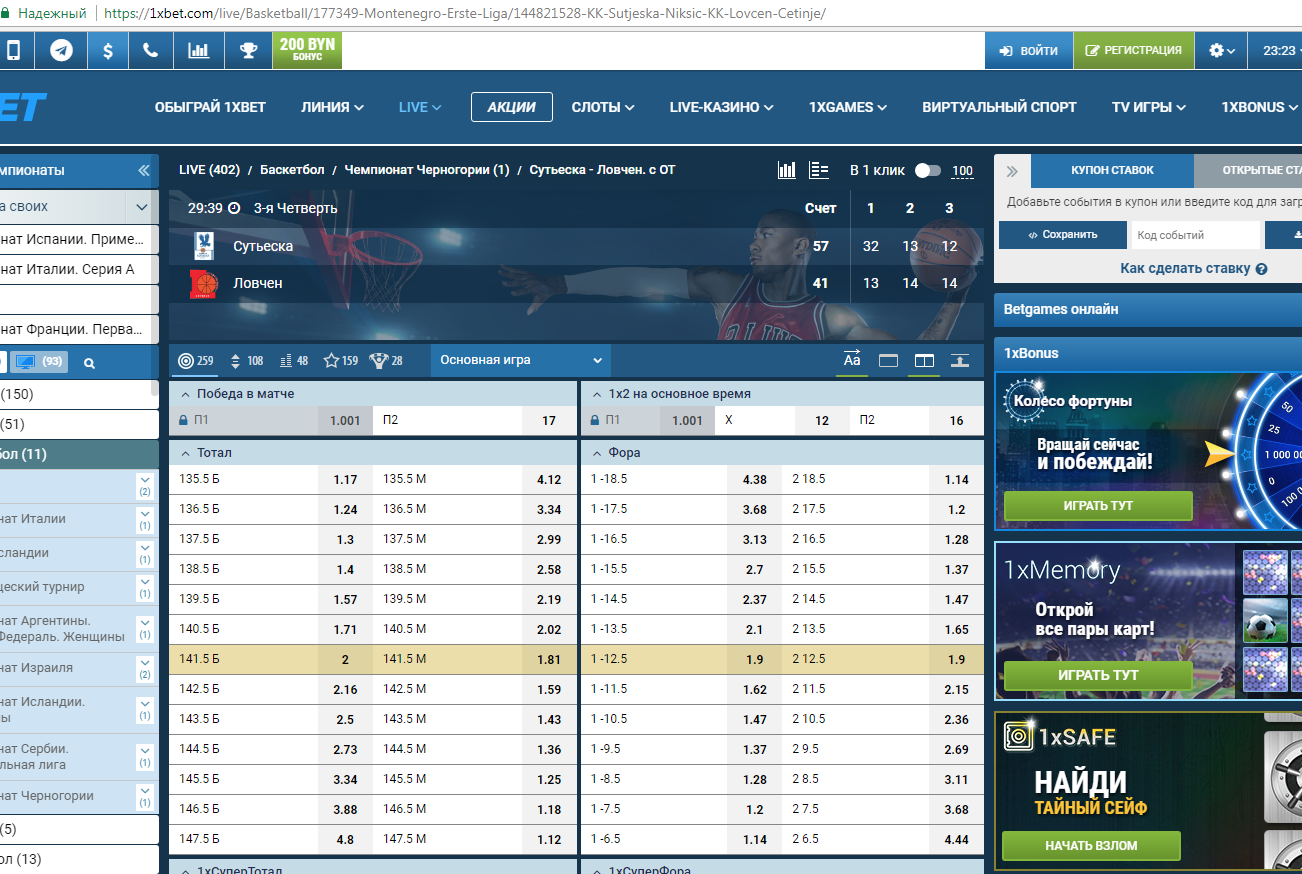Click 'Играть тут' under 1xMemory
The height and width of the screenshot is (874, 1302).
[x=1098, y=675]
